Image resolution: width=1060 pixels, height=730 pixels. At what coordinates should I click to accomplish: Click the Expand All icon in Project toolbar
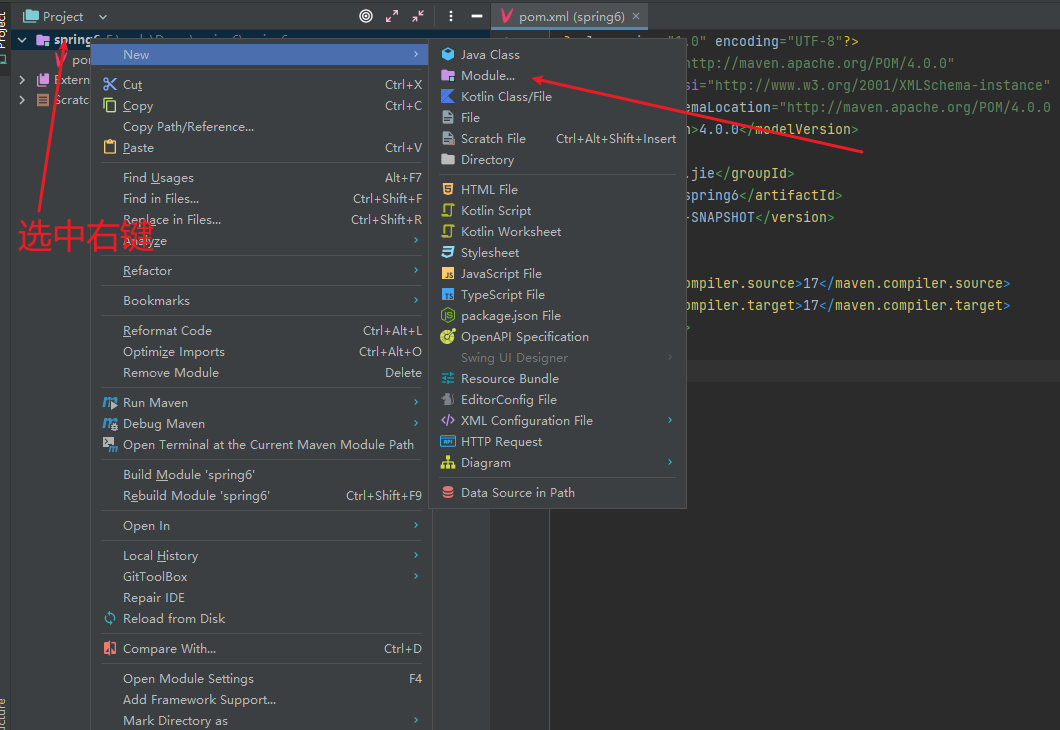click(x=392, y=16)
